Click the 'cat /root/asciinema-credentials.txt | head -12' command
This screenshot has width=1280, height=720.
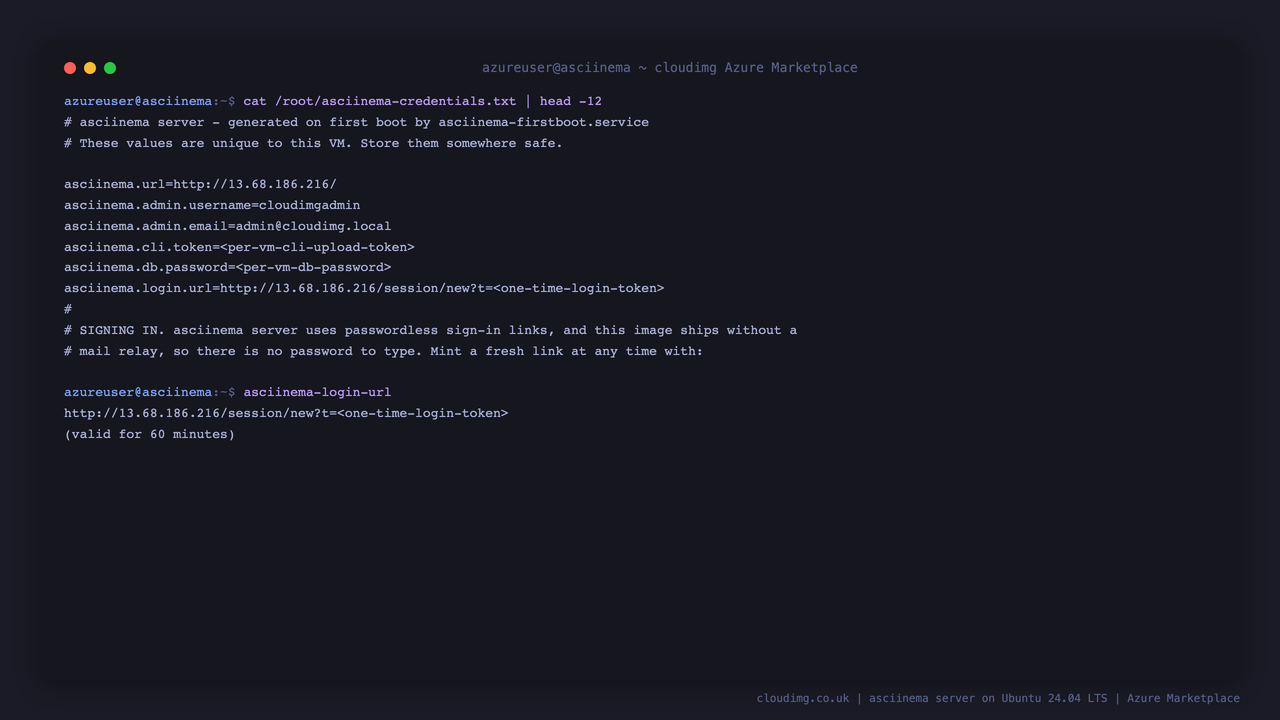(422, 101)
